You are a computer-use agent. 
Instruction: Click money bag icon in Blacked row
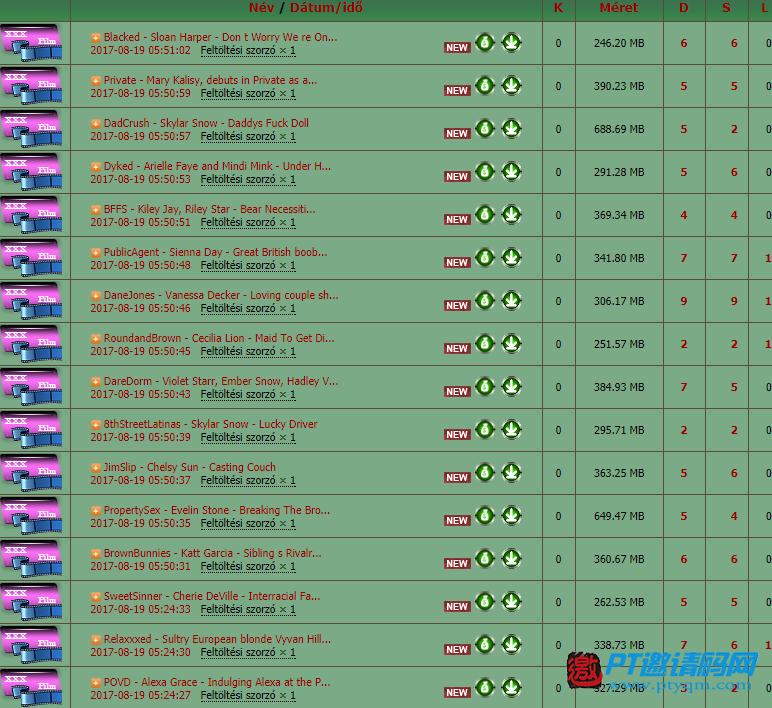485,42
